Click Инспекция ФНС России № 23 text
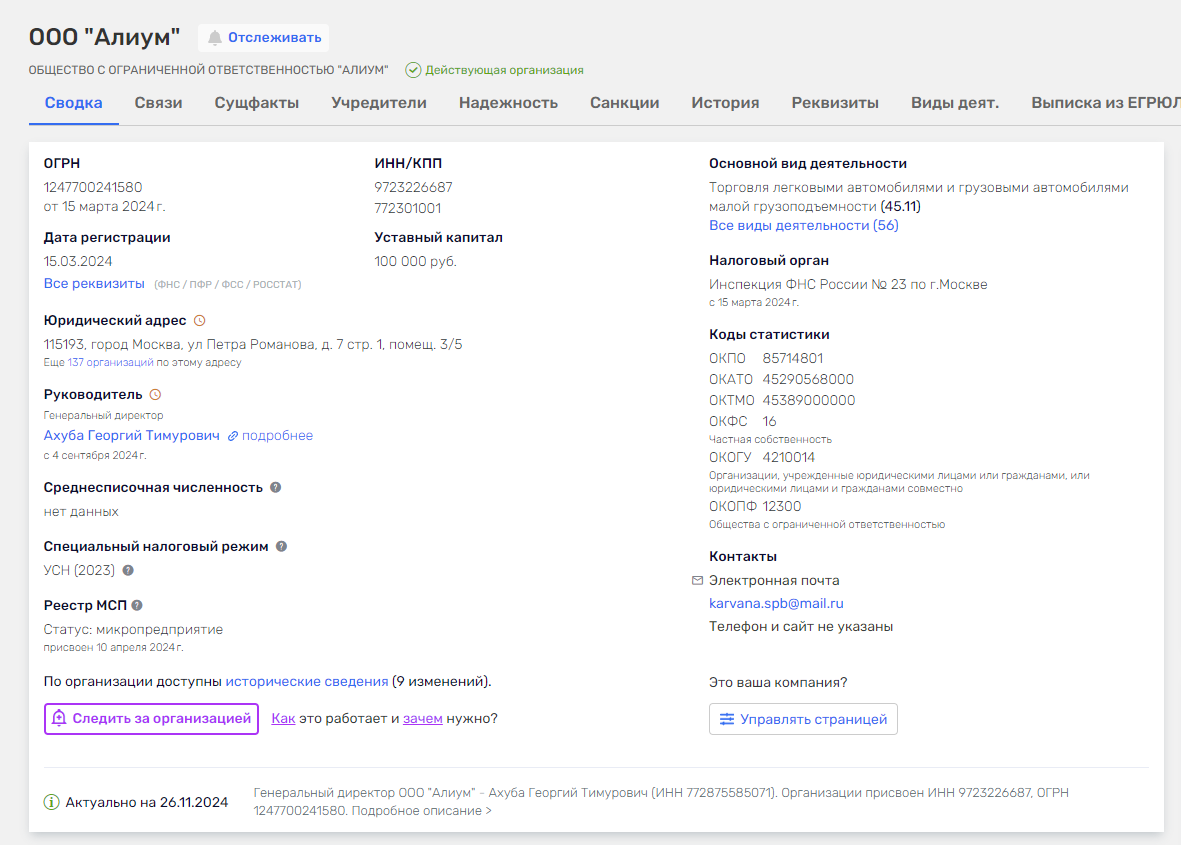The height and width of the screenshot is (845, 1181). coord(848,285)
